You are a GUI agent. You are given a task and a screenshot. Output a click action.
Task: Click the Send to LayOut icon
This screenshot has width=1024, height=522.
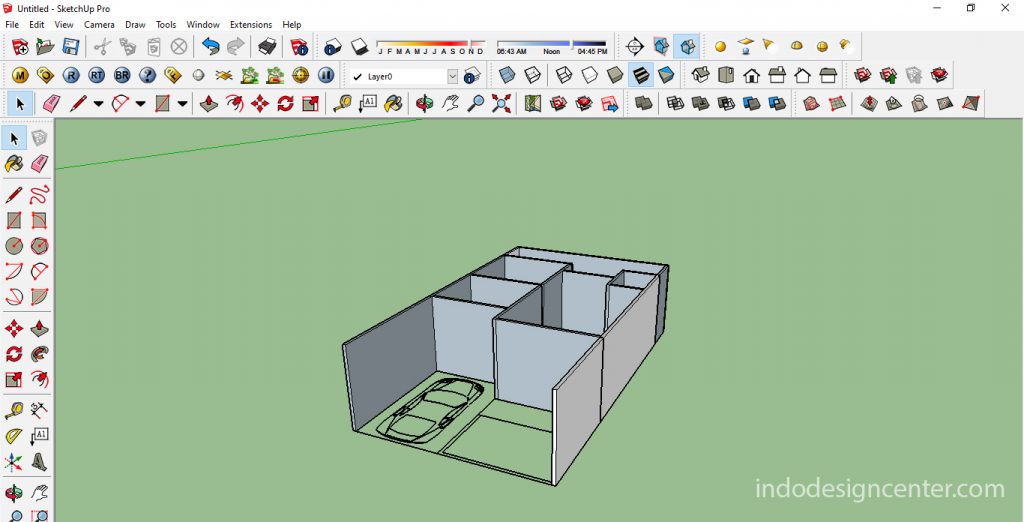point(609,103)
